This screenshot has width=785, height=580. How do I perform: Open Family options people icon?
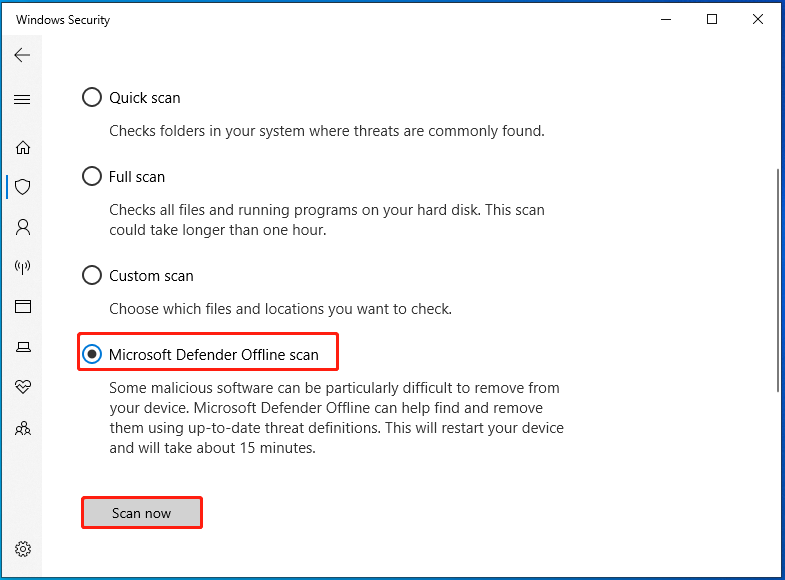coord(23,428)
